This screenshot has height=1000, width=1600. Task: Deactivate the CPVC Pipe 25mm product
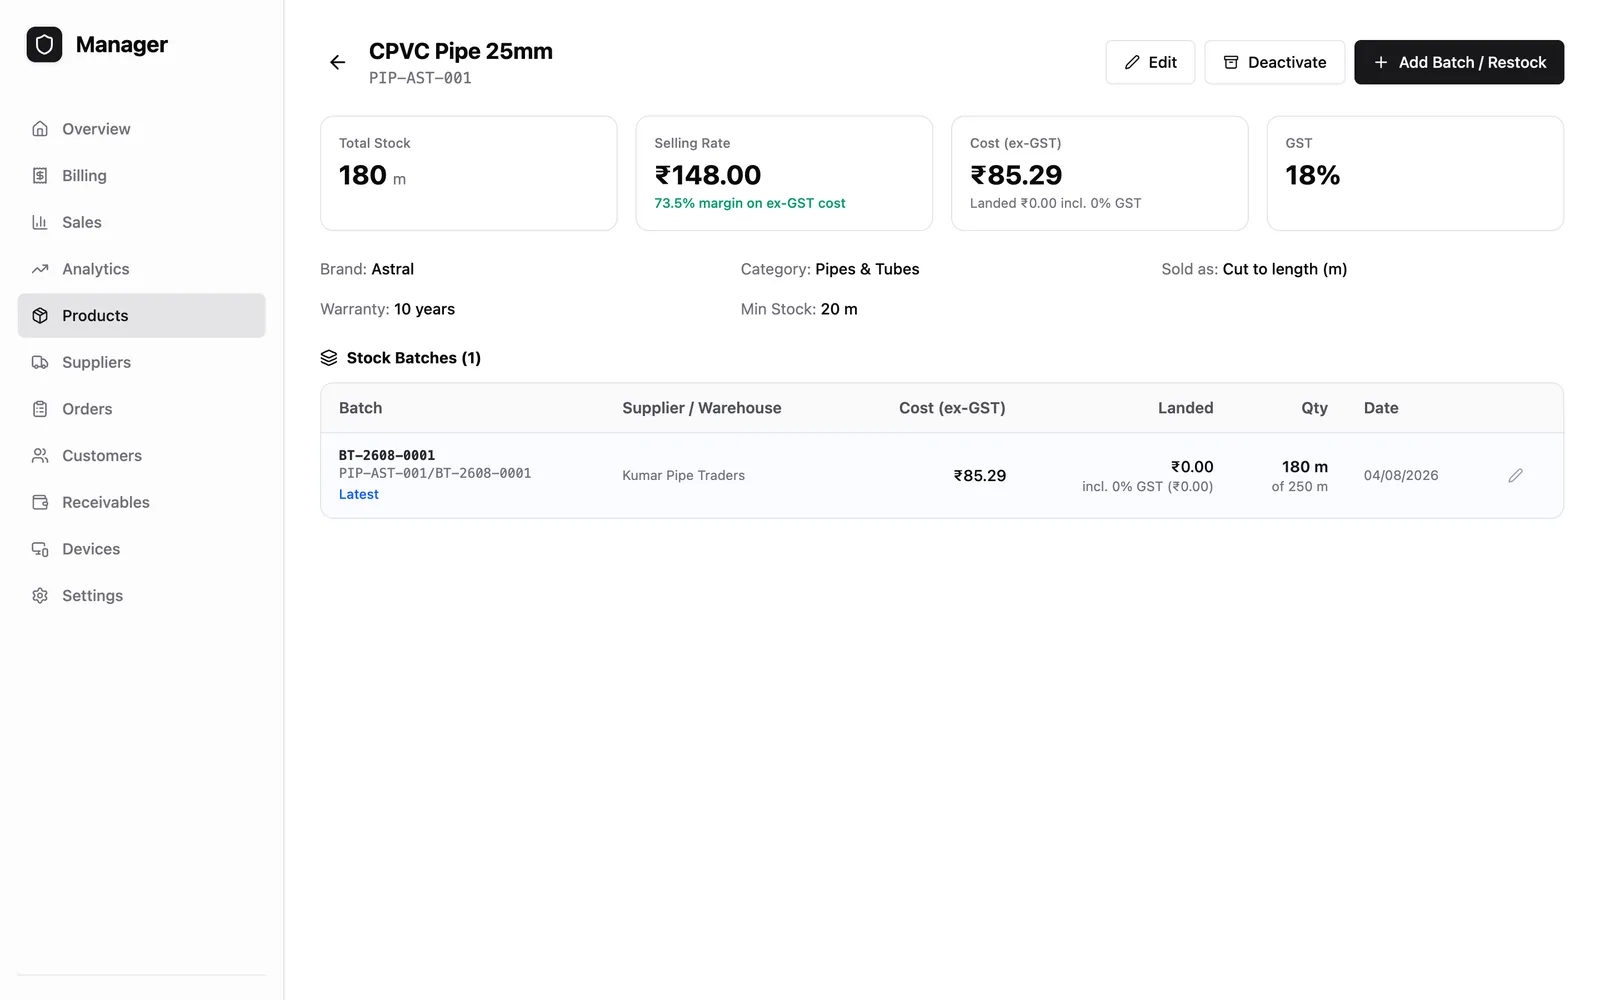pyautogui.click(x=1274, y=62)
